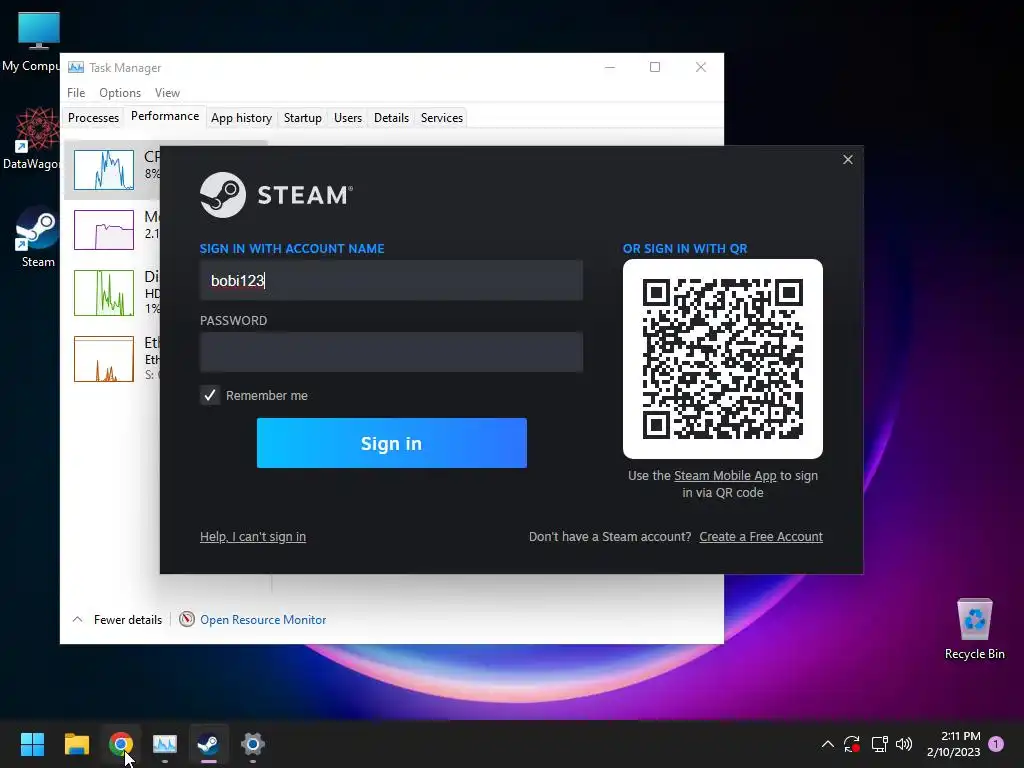Click the Open Resource Monitor link
Screen dimensions: 1024x768
click(263, 620)
